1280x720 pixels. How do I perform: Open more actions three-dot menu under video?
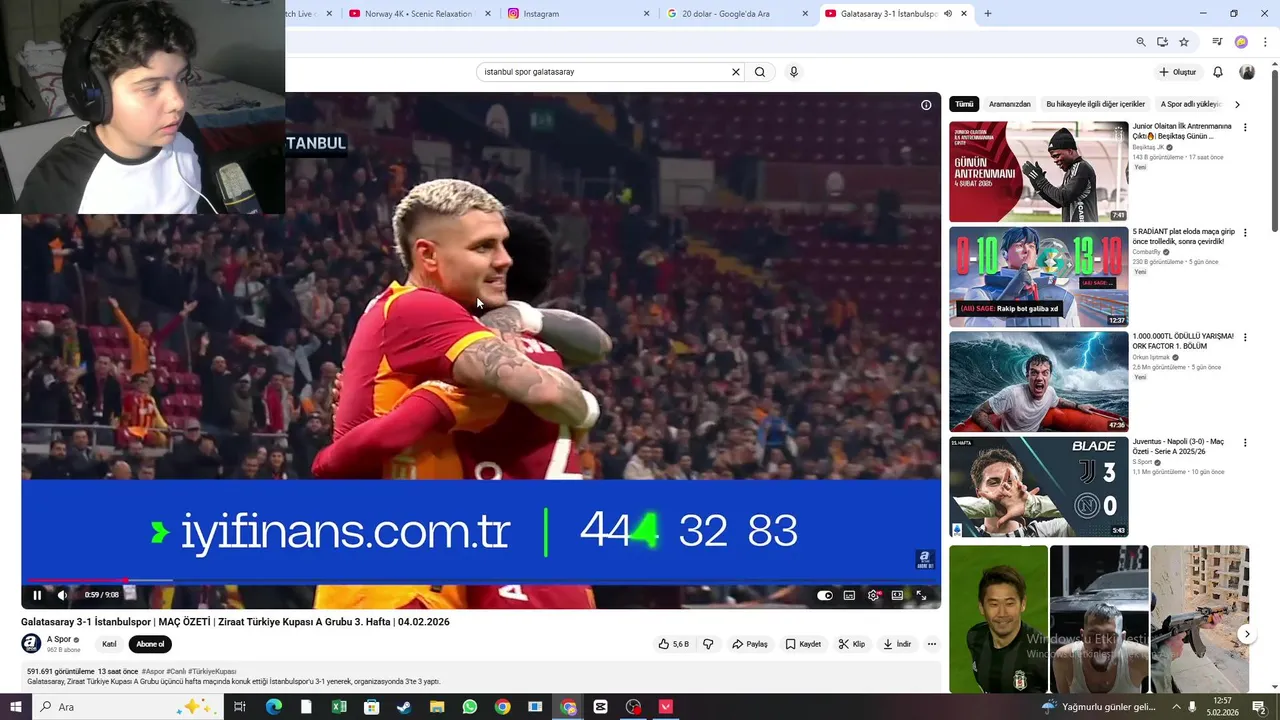(931, 644)
